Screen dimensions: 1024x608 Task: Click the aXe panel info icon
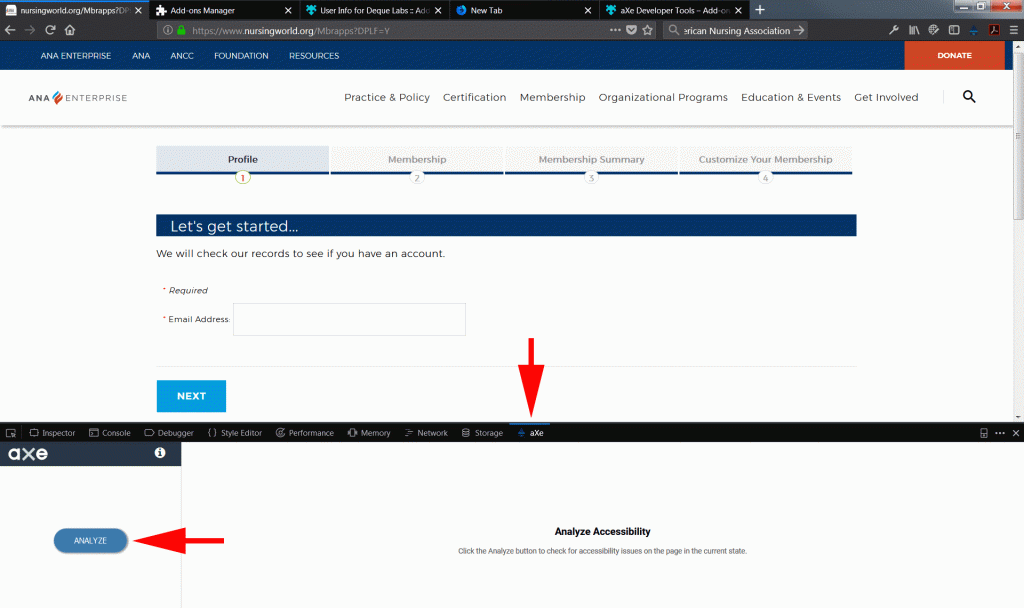160,453
